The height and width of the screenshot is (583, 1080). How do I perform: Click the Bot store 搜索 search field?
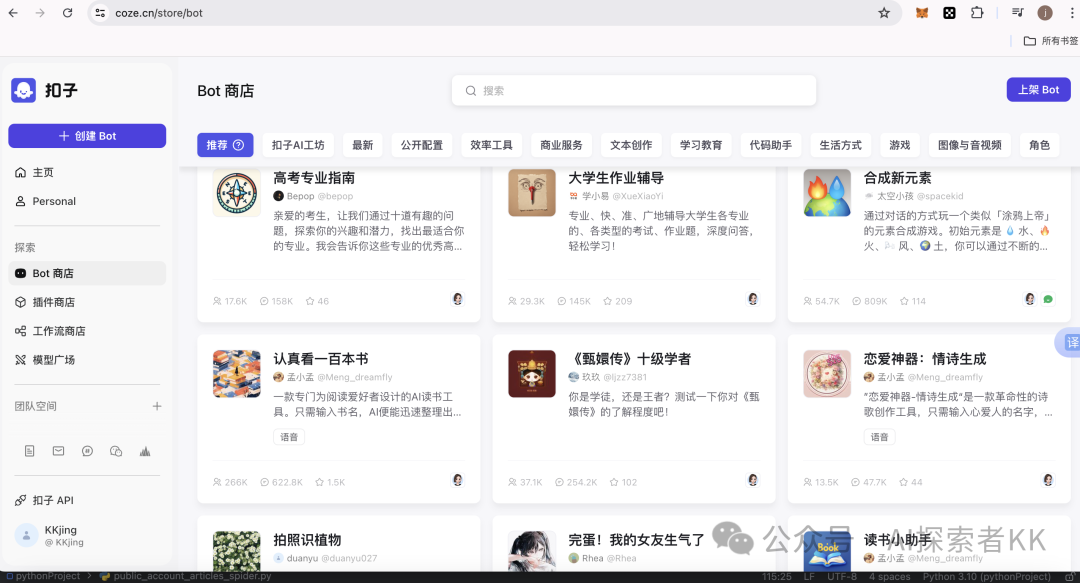click(634, 90)
